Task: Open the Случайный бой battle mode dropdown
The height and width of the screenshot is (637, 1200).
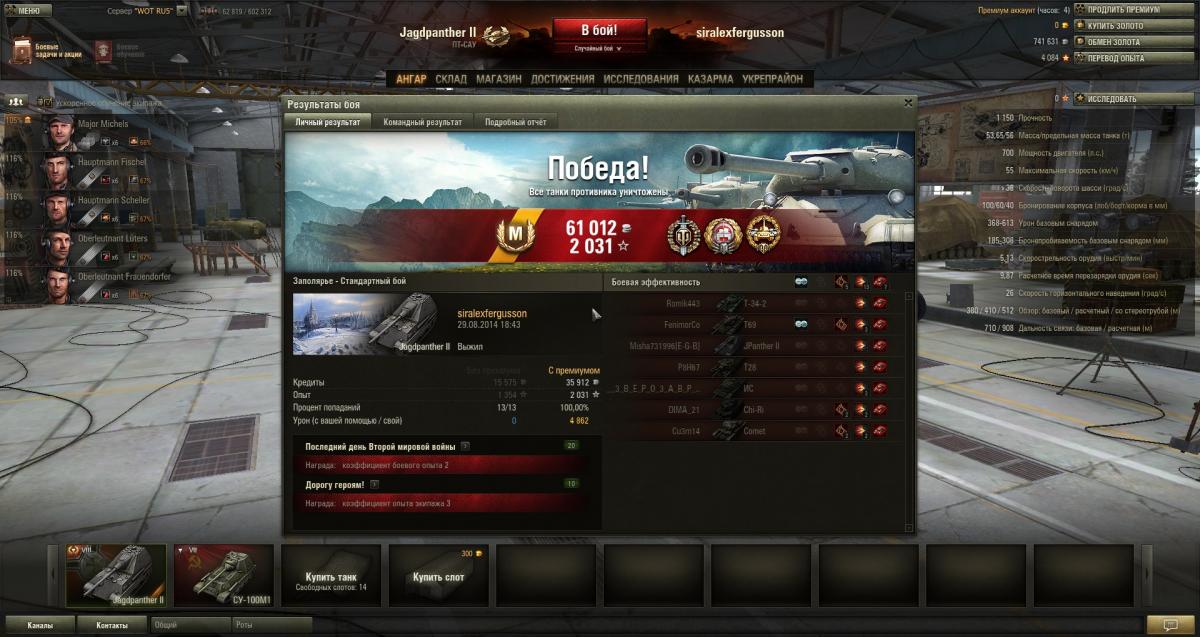Action: [598, 48]
